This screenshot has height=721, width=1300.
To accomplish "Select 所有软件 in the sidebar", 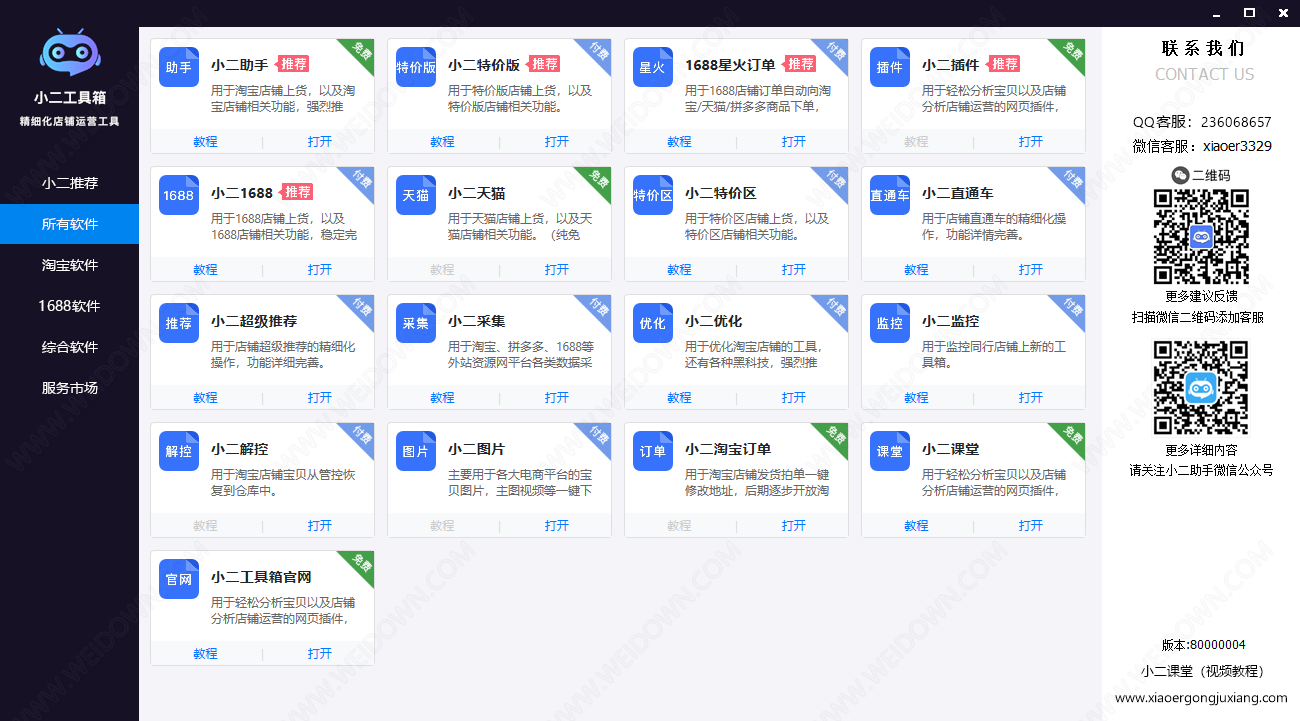I will click(x=69, y=224).
